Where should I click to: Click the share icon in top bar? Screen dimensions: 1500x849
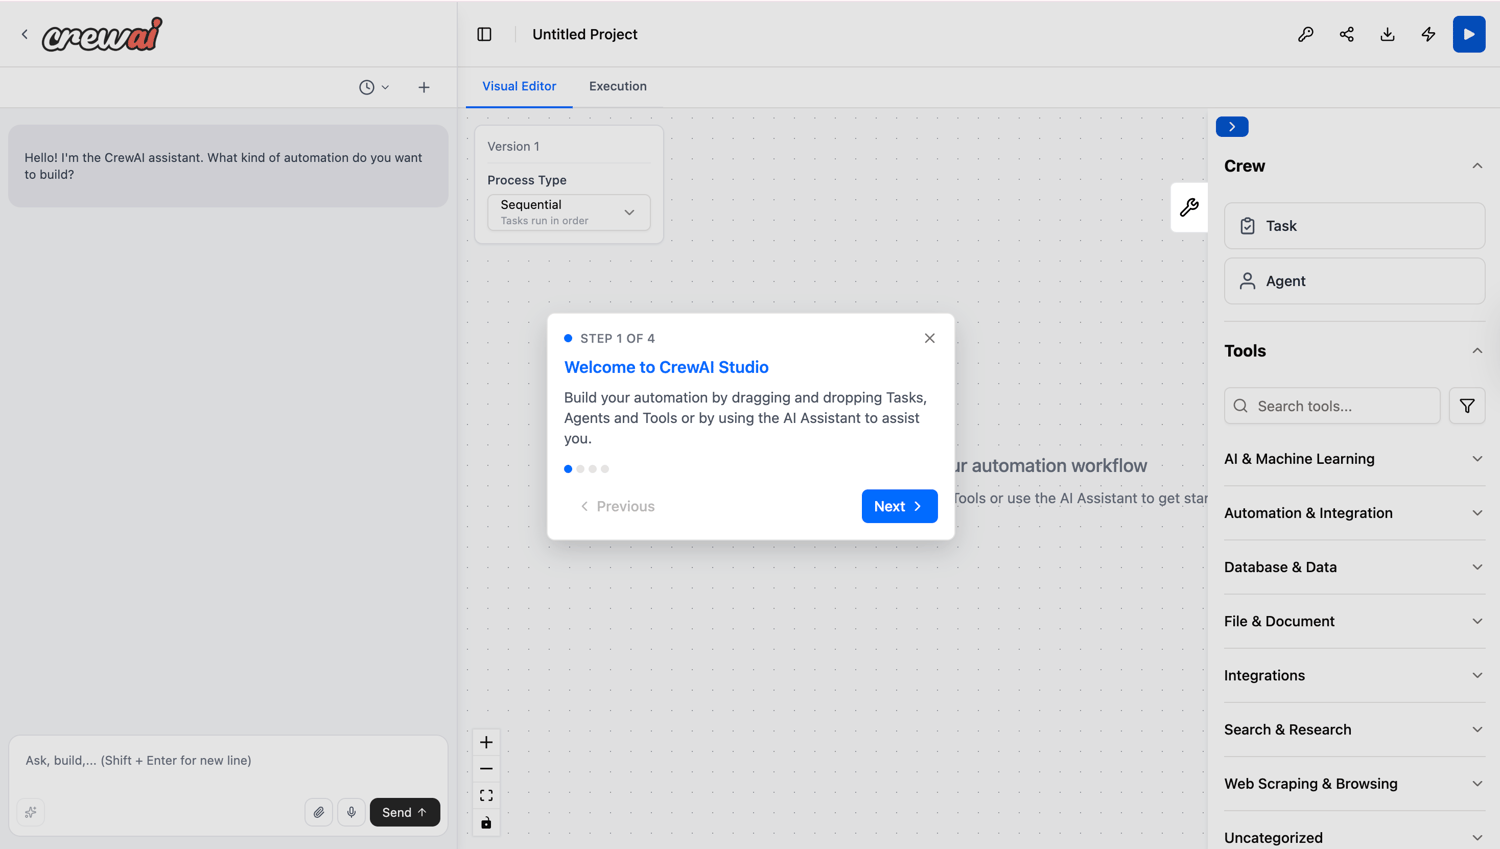click(1347, 34)
